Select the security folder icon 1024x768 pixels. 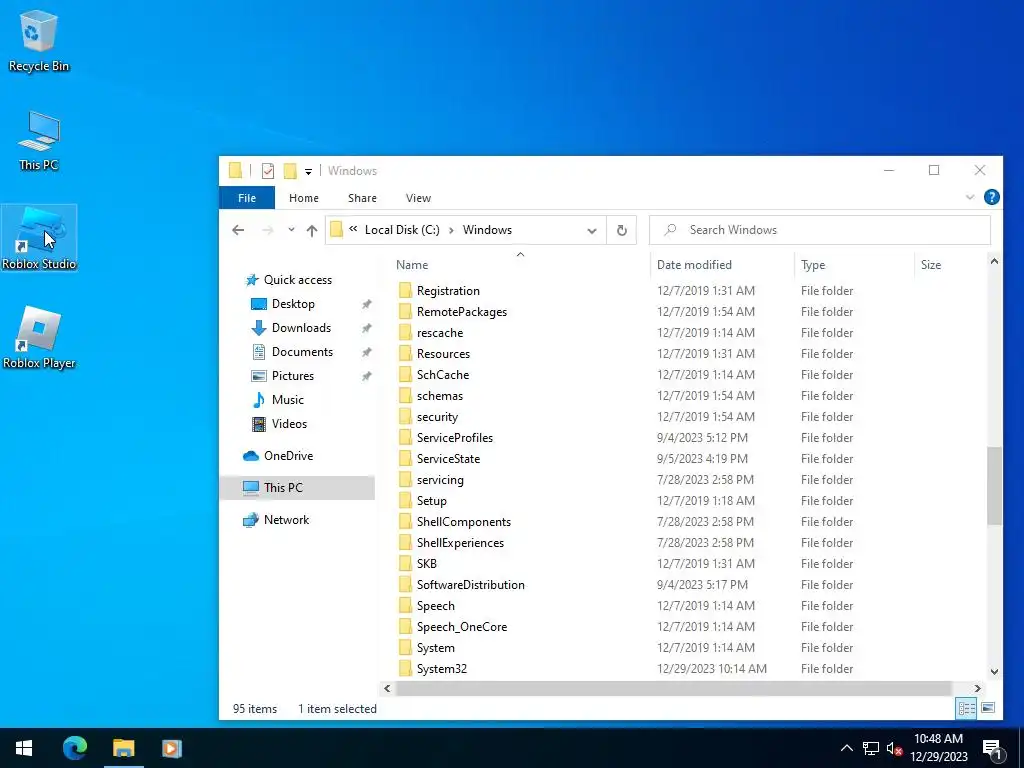point(406,417)
